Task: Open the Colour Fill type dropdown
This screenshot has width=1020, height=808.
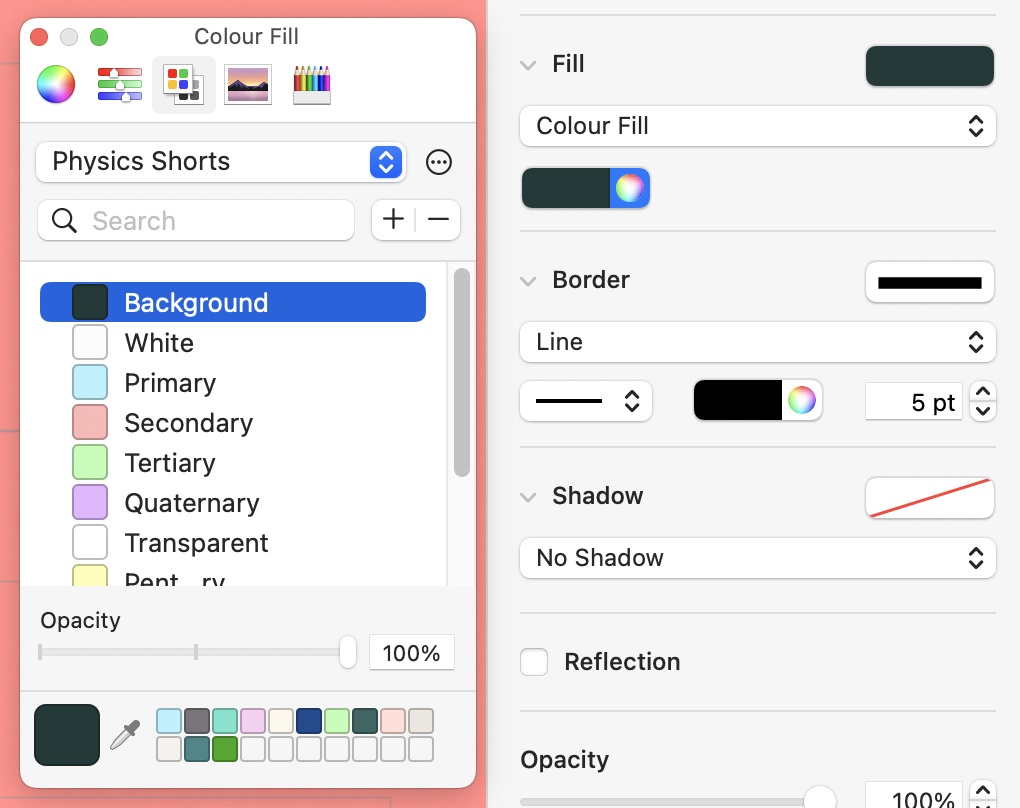Action: tap(757, 126)
